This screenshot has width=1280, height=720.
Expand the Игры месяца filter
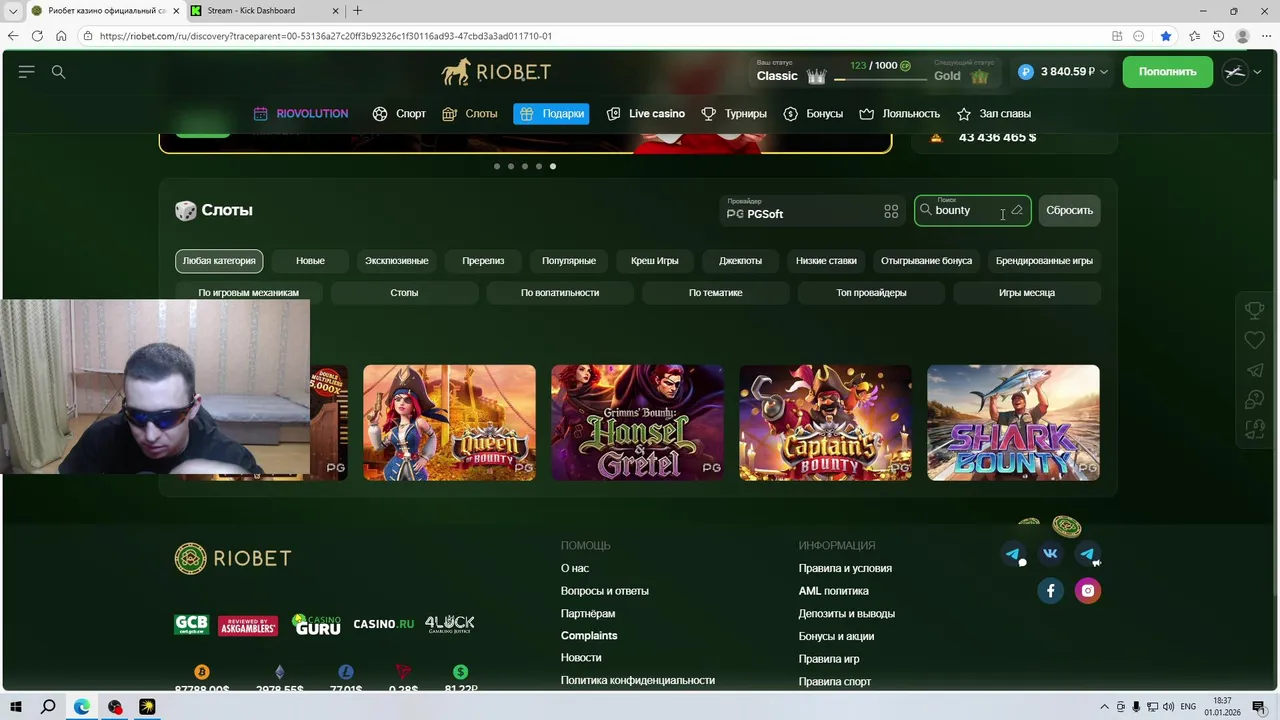point(1027,293)
